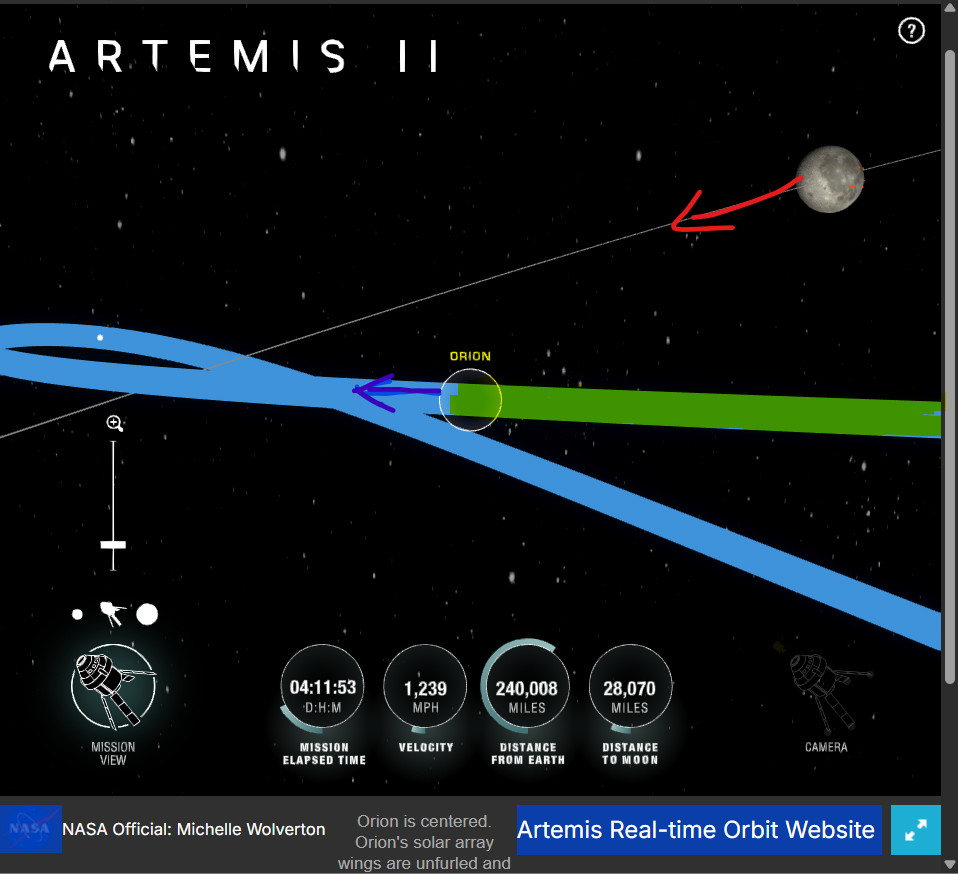Click the vertical scrollbar thumb
This screenshot has width=958, height=874.
pos(949,366)
